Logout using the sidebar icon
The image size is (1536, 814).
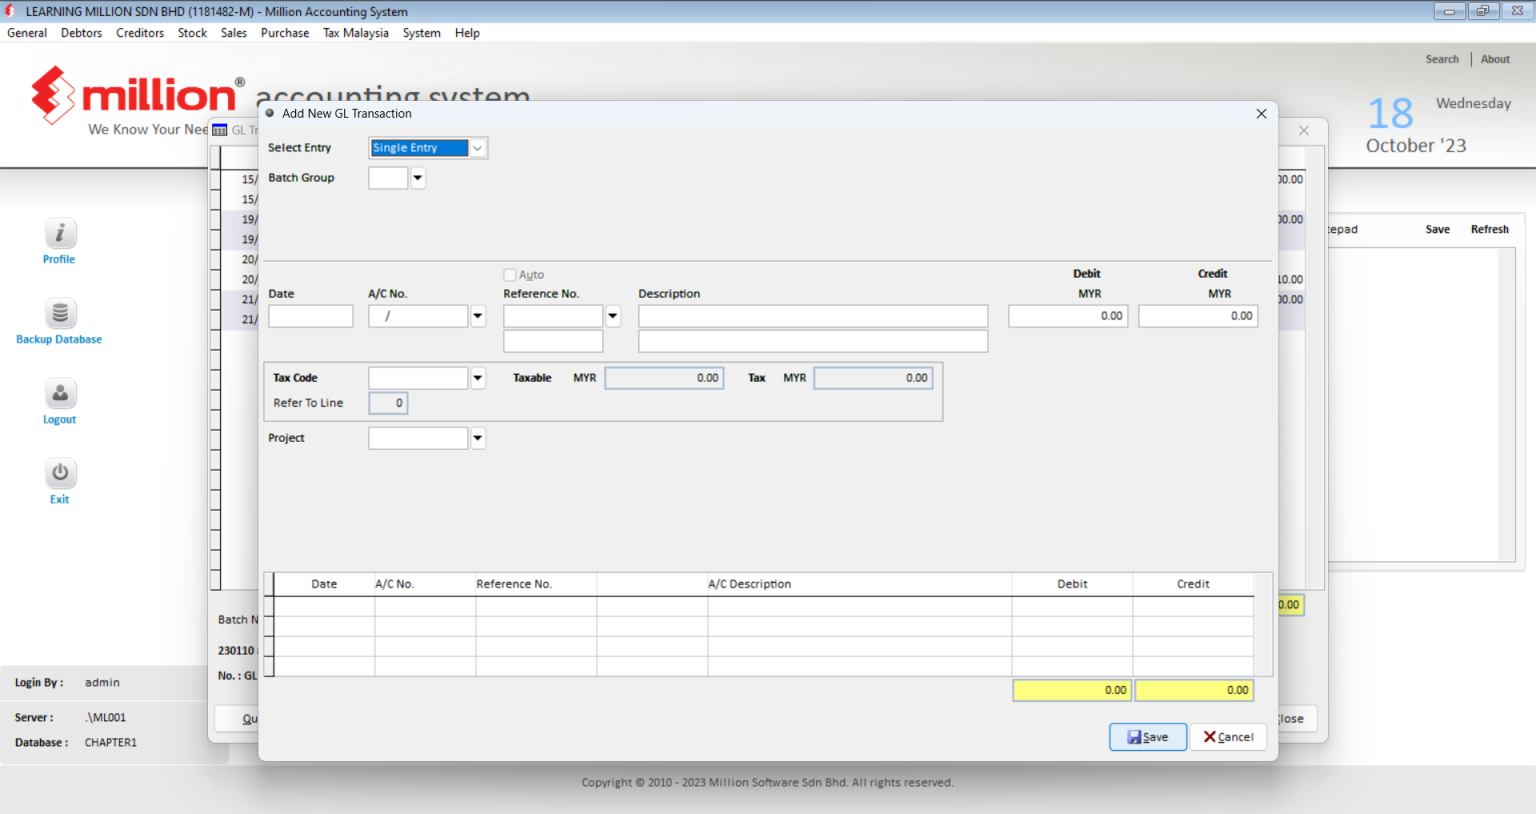(59, 393)
